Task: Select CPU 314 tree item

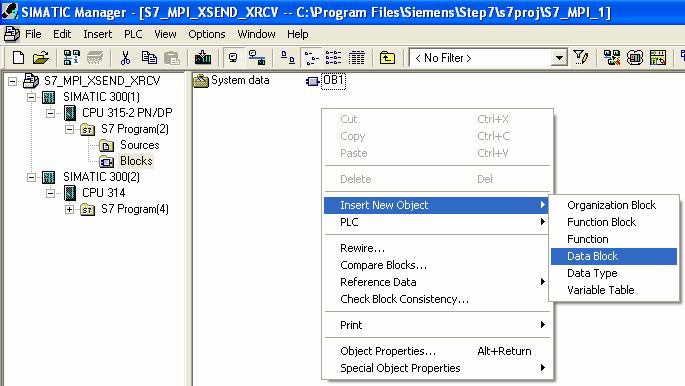Action: (x=104, y=193)
